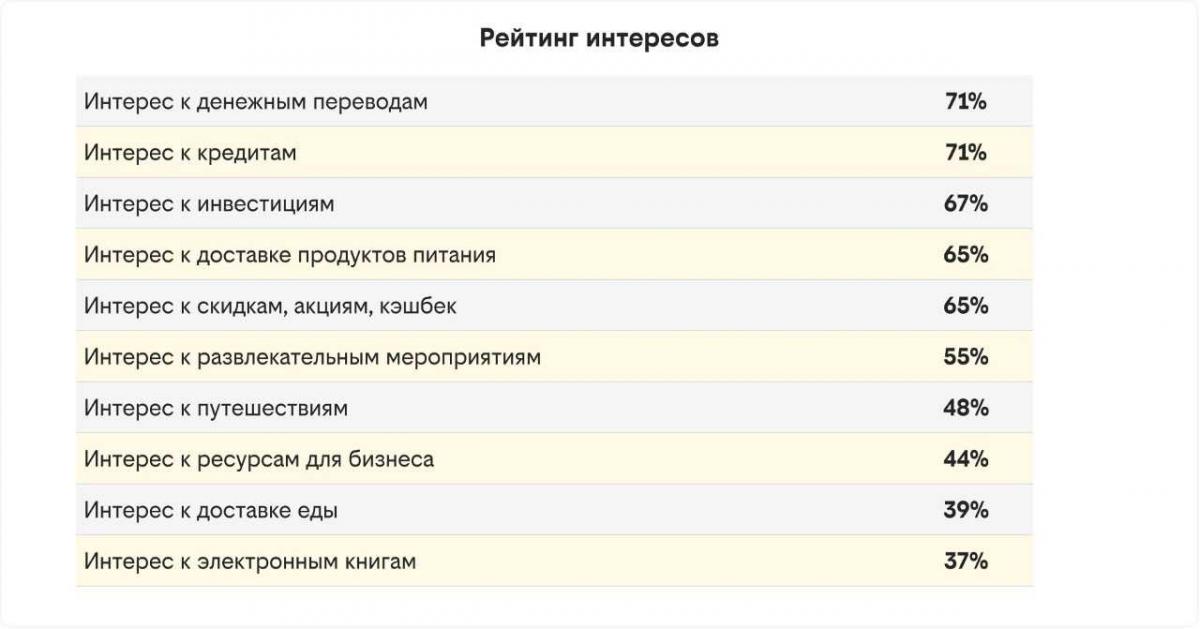Select the 'Интерес к доставке еды' row
1200x629 pixels.
pyautogui.click(x=554, y=509)
